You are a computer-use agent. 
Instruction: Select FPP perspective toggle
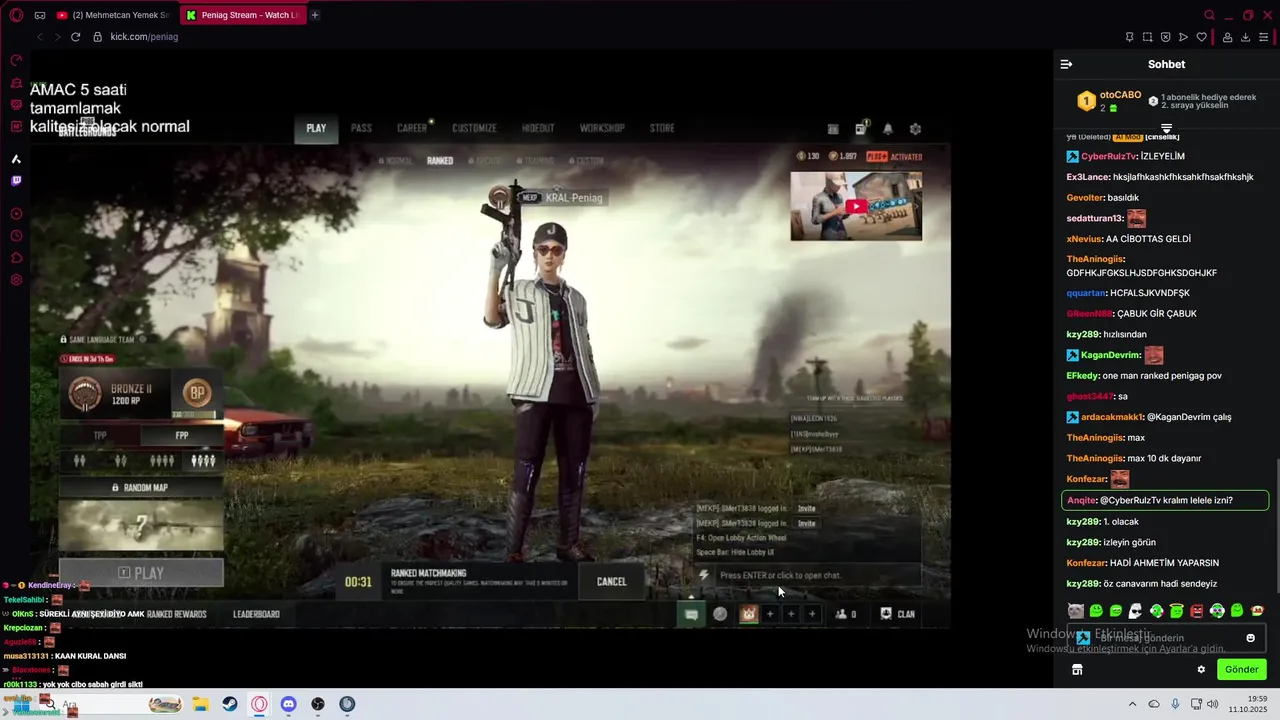coord(182,435)
